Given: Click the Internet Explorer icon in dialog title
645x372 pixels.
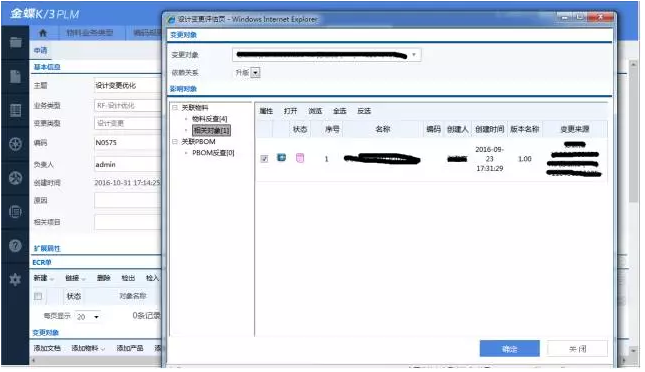Looking at the screenshot, I should (x=172, y=19).
